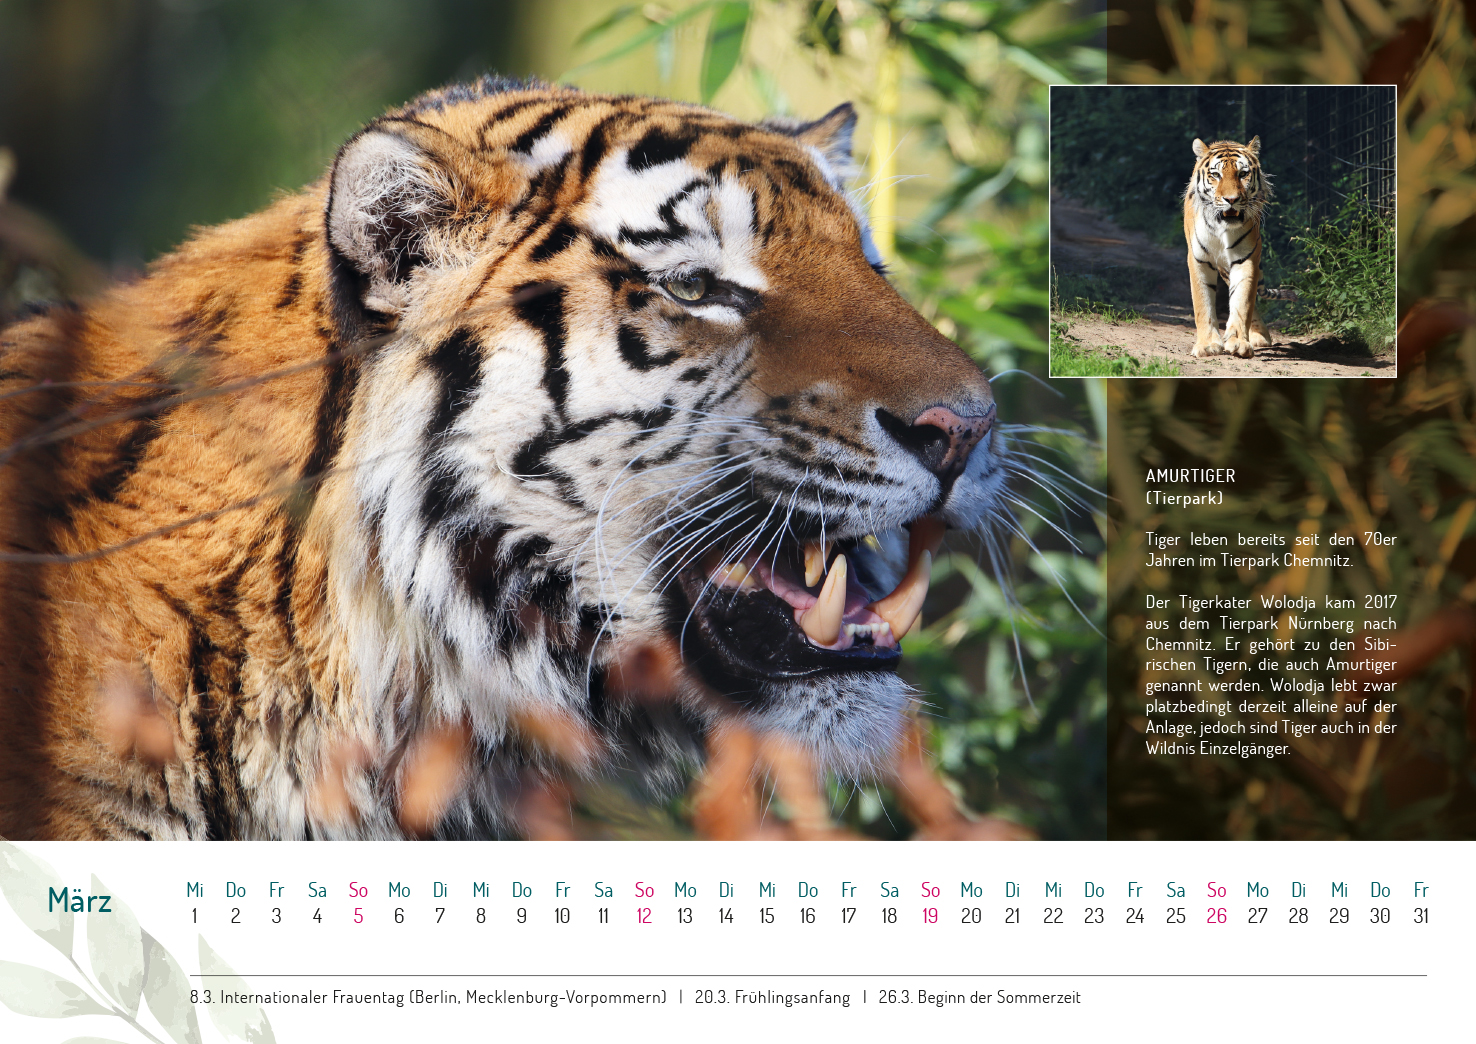The height and width of the screenshot is (1044, 1476).
Task: Click the Mi label above date 1
Action: tap(194, 890)
